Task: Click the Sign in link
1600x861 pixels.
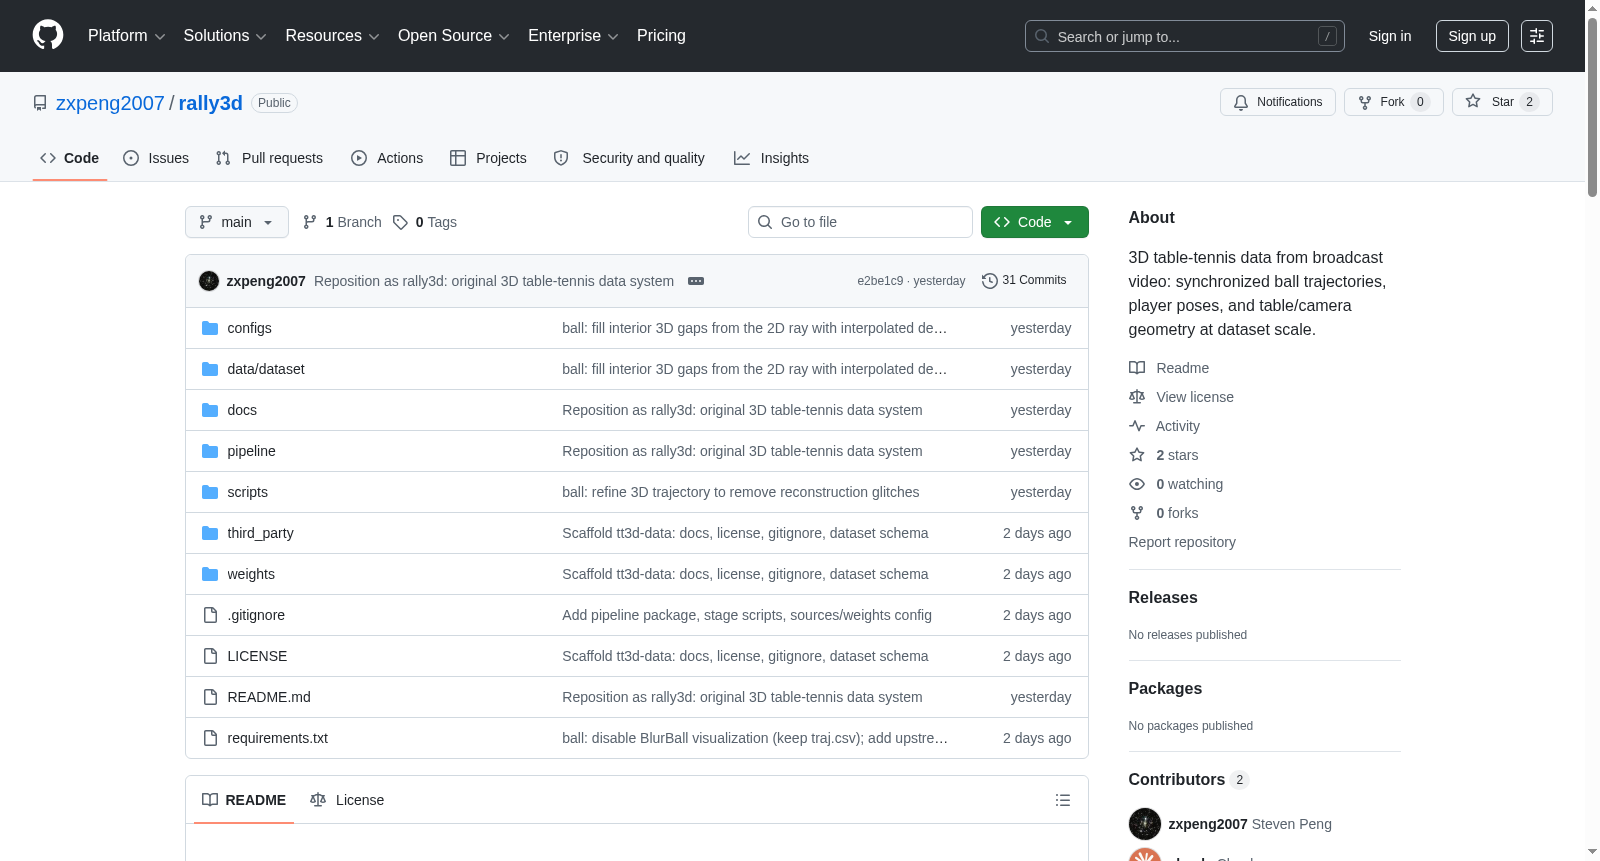Action: 1390,36
